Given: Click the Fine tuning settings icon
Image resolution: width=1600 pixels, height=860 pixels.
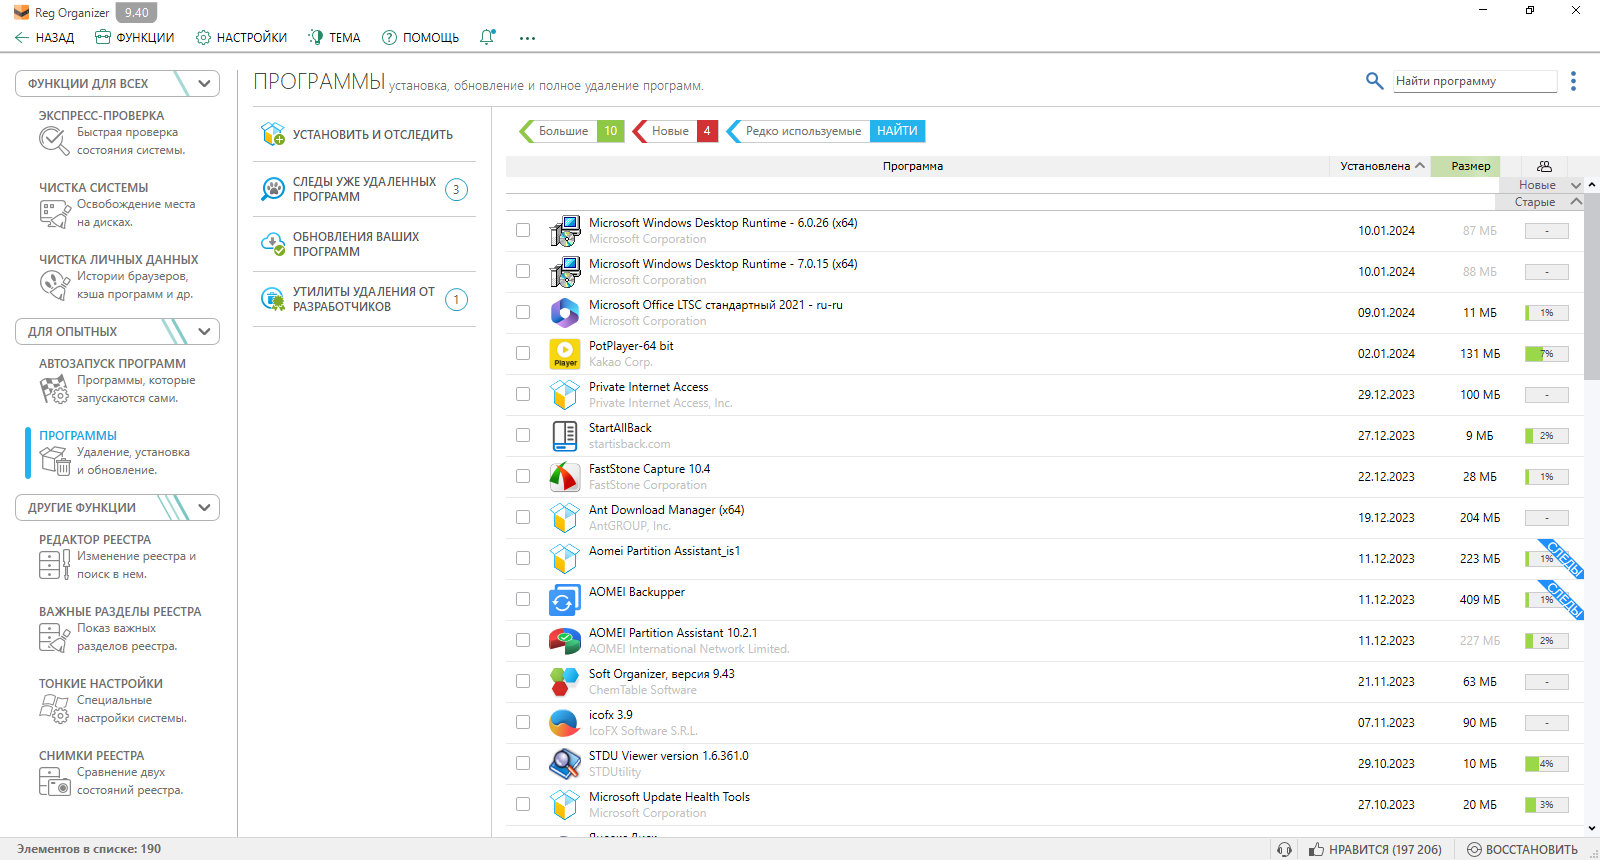Looking at the screenshot, I should pos(54,709).
